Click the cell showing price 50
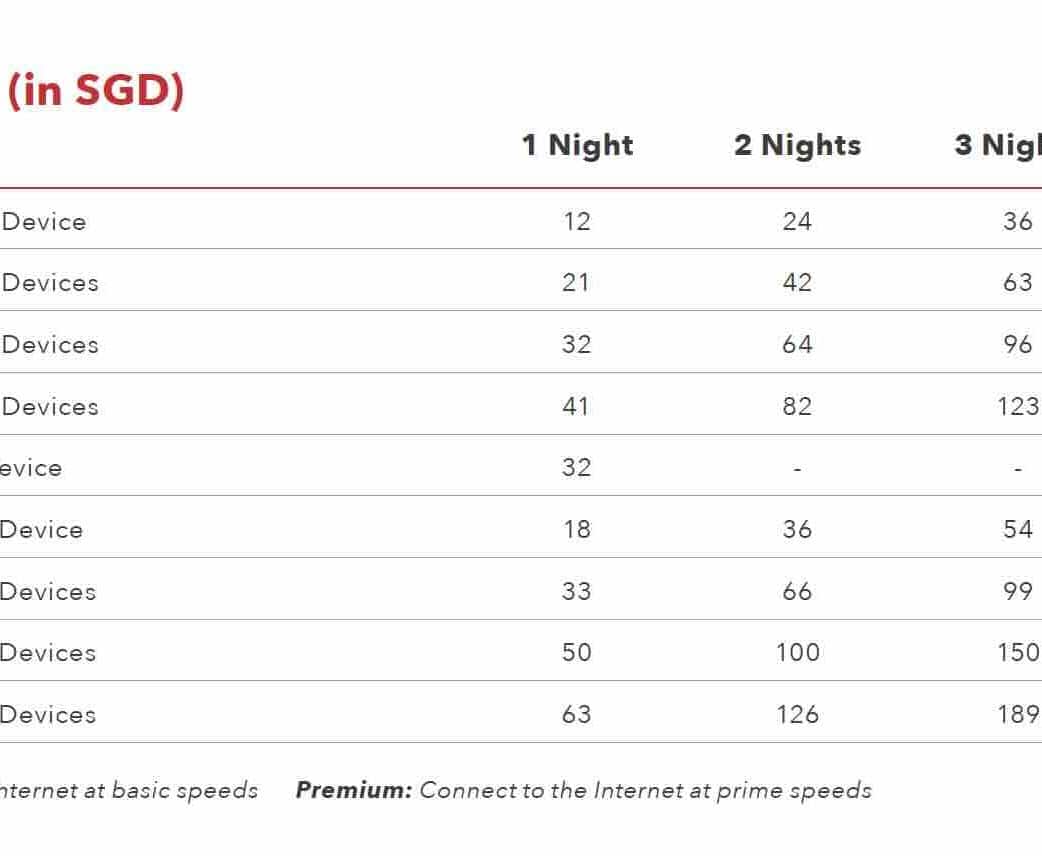This screenshot has height=856, width=1042. (x=577, y=653)
